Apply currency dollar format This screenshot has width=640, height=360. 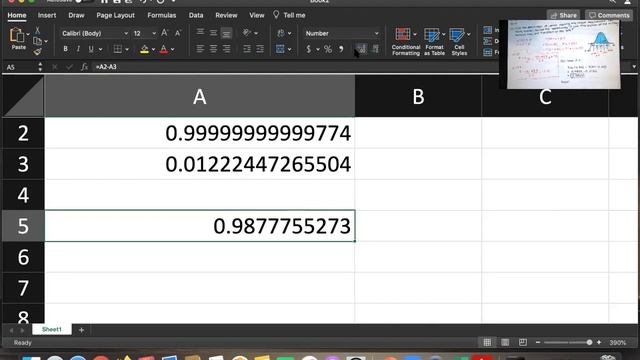(309, 49)
